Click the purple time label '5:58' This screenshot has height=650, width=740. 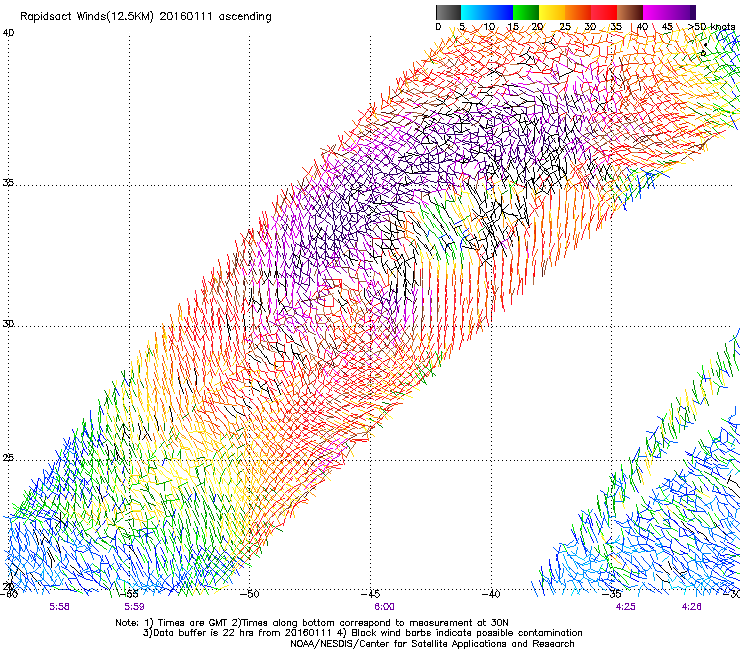pyautogui.click(x=59, y=607)
